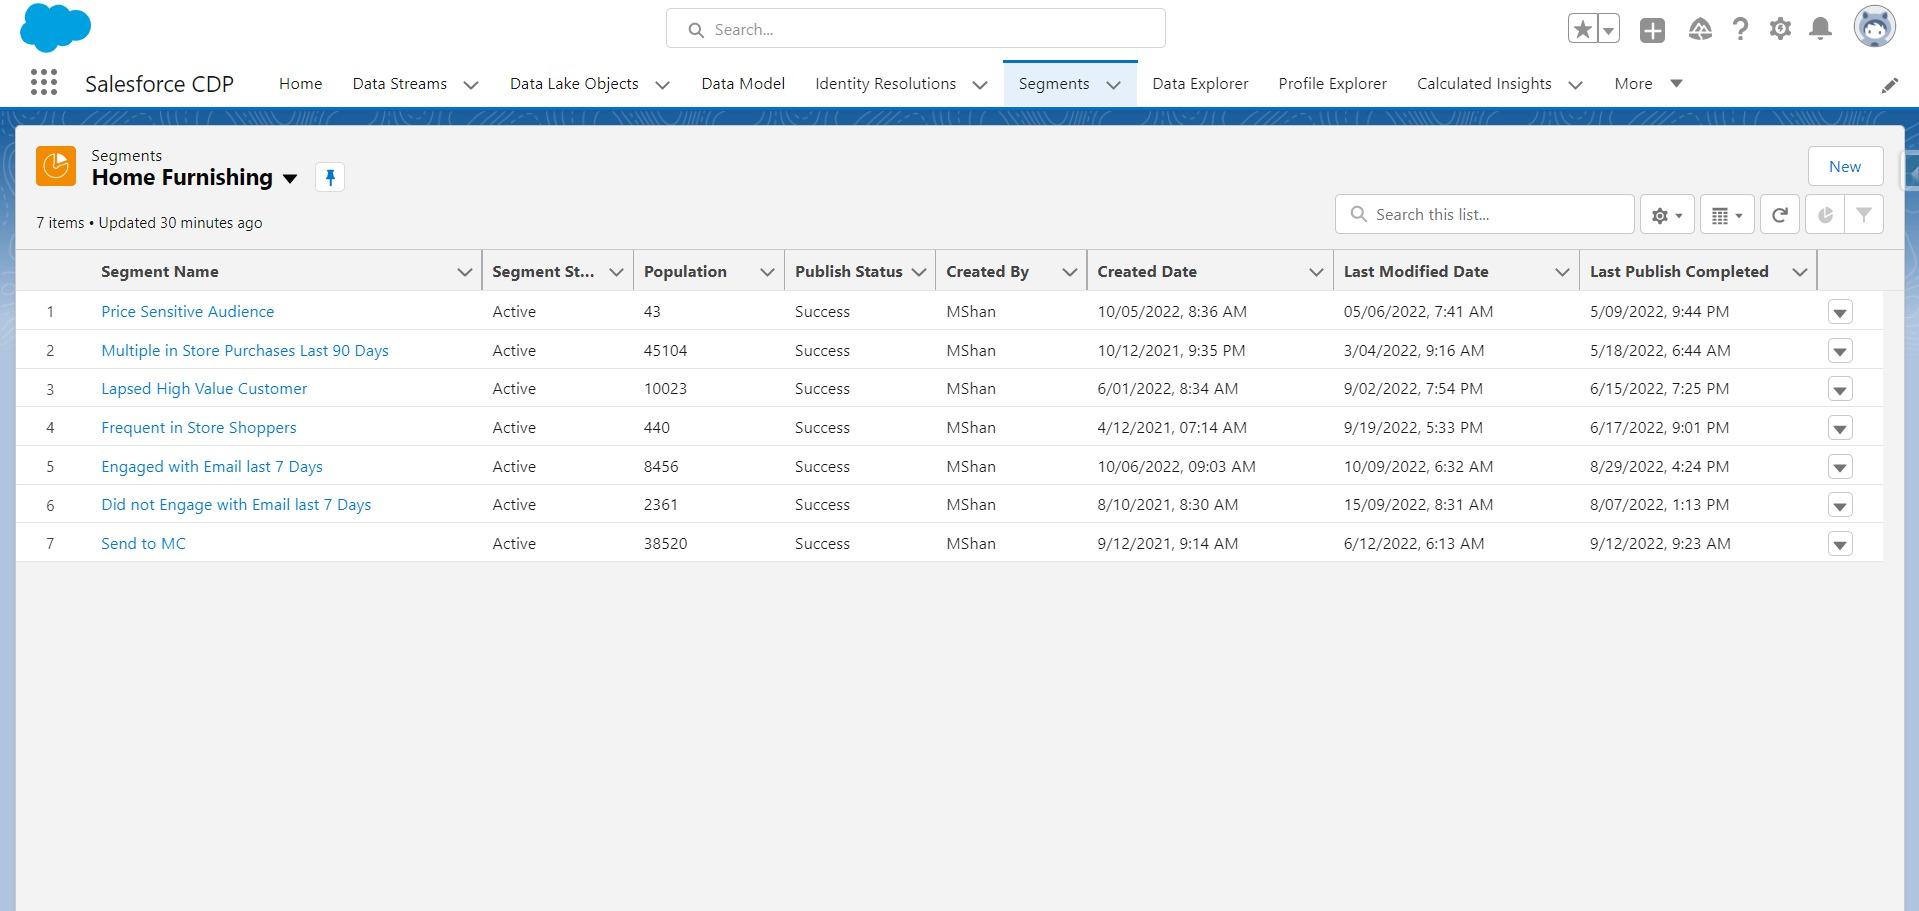Open Price Sensitive Audience segment
Image resolution: width=1919 pixels, height=911 pixels.
pos(187,312)
